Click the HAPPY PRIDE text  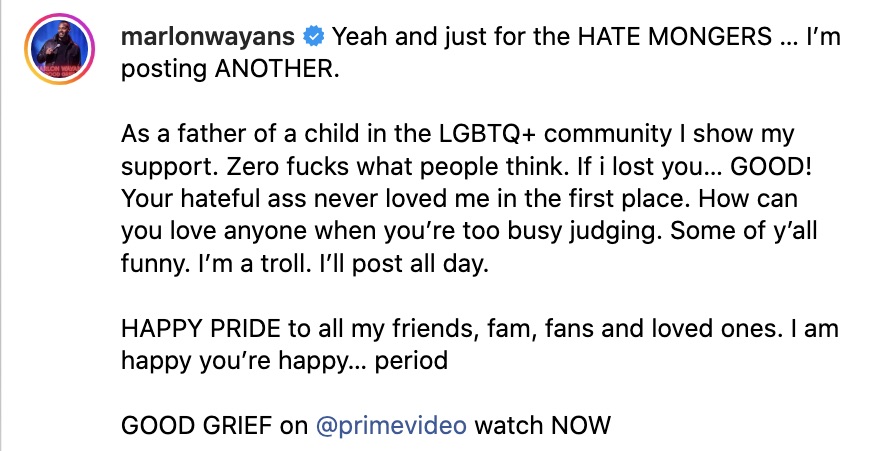click(x=198, y=329)
